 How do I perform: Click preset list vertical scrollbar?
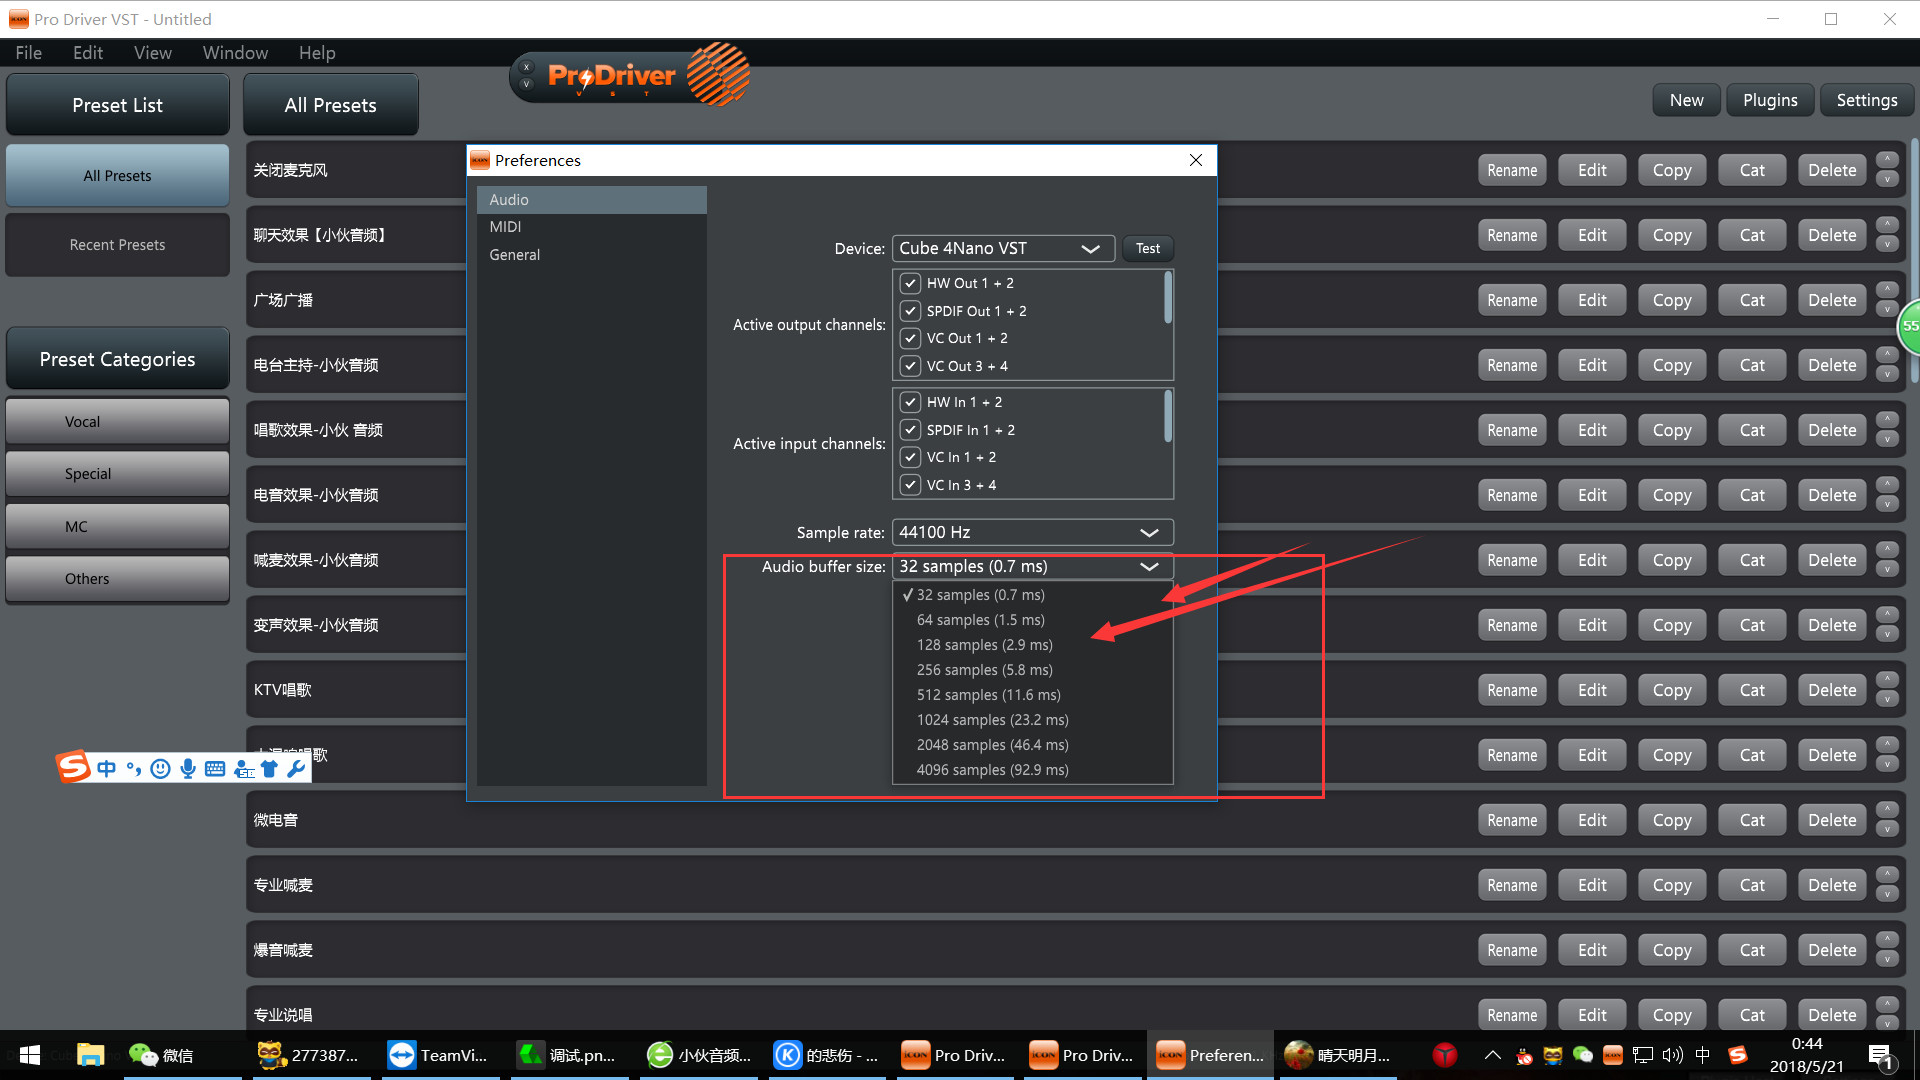pyautogui.click(x=1914, y=260)
